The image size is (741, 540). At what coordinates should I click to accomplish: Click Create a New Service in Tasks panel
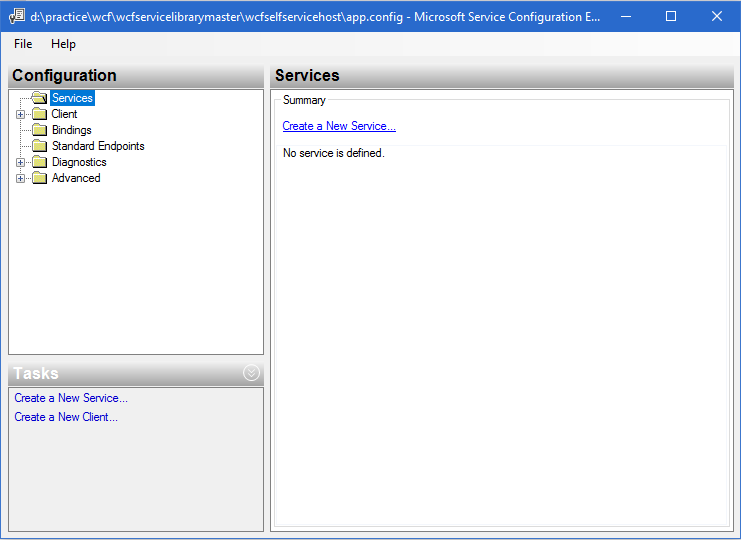click(71, 398)
